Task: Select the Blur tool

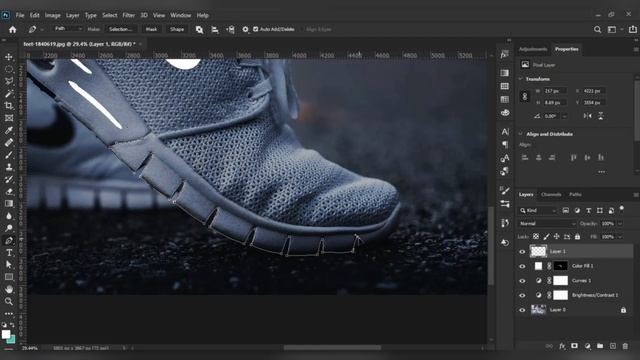Action: [x=9, y=216]
